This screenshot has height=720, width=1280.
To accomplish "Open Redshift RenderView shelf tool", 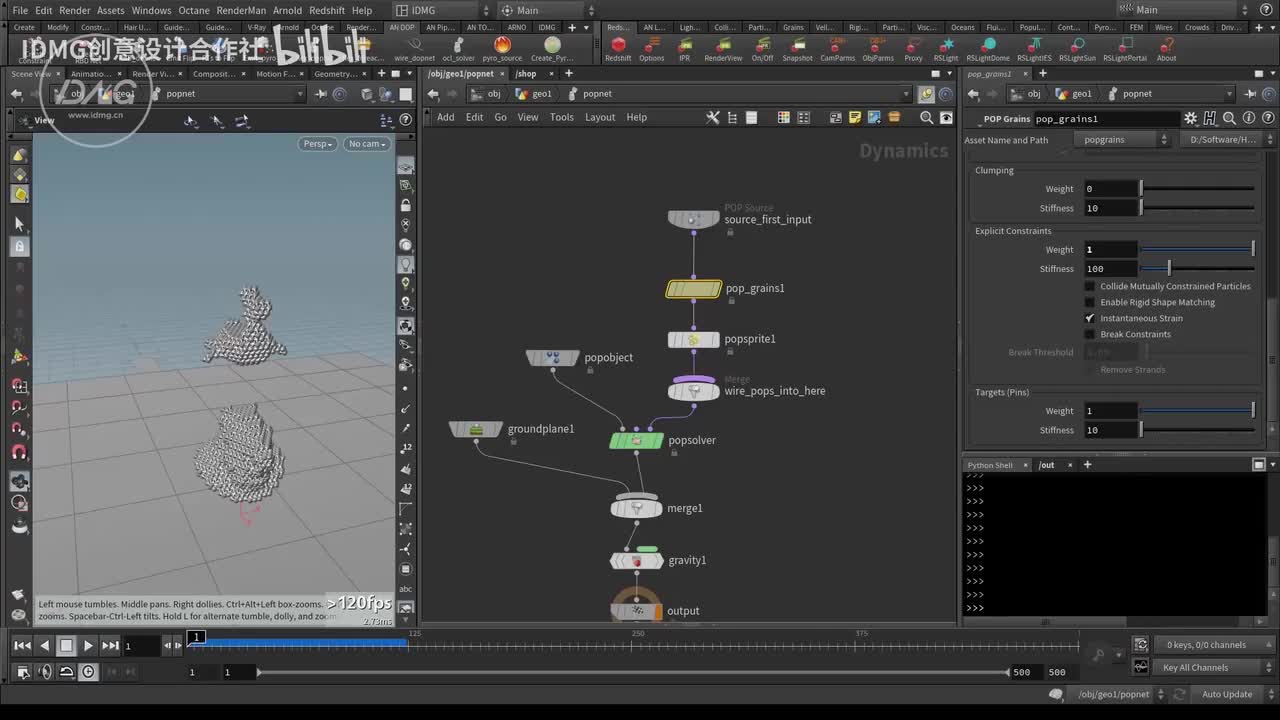I will tap(723, 47).
